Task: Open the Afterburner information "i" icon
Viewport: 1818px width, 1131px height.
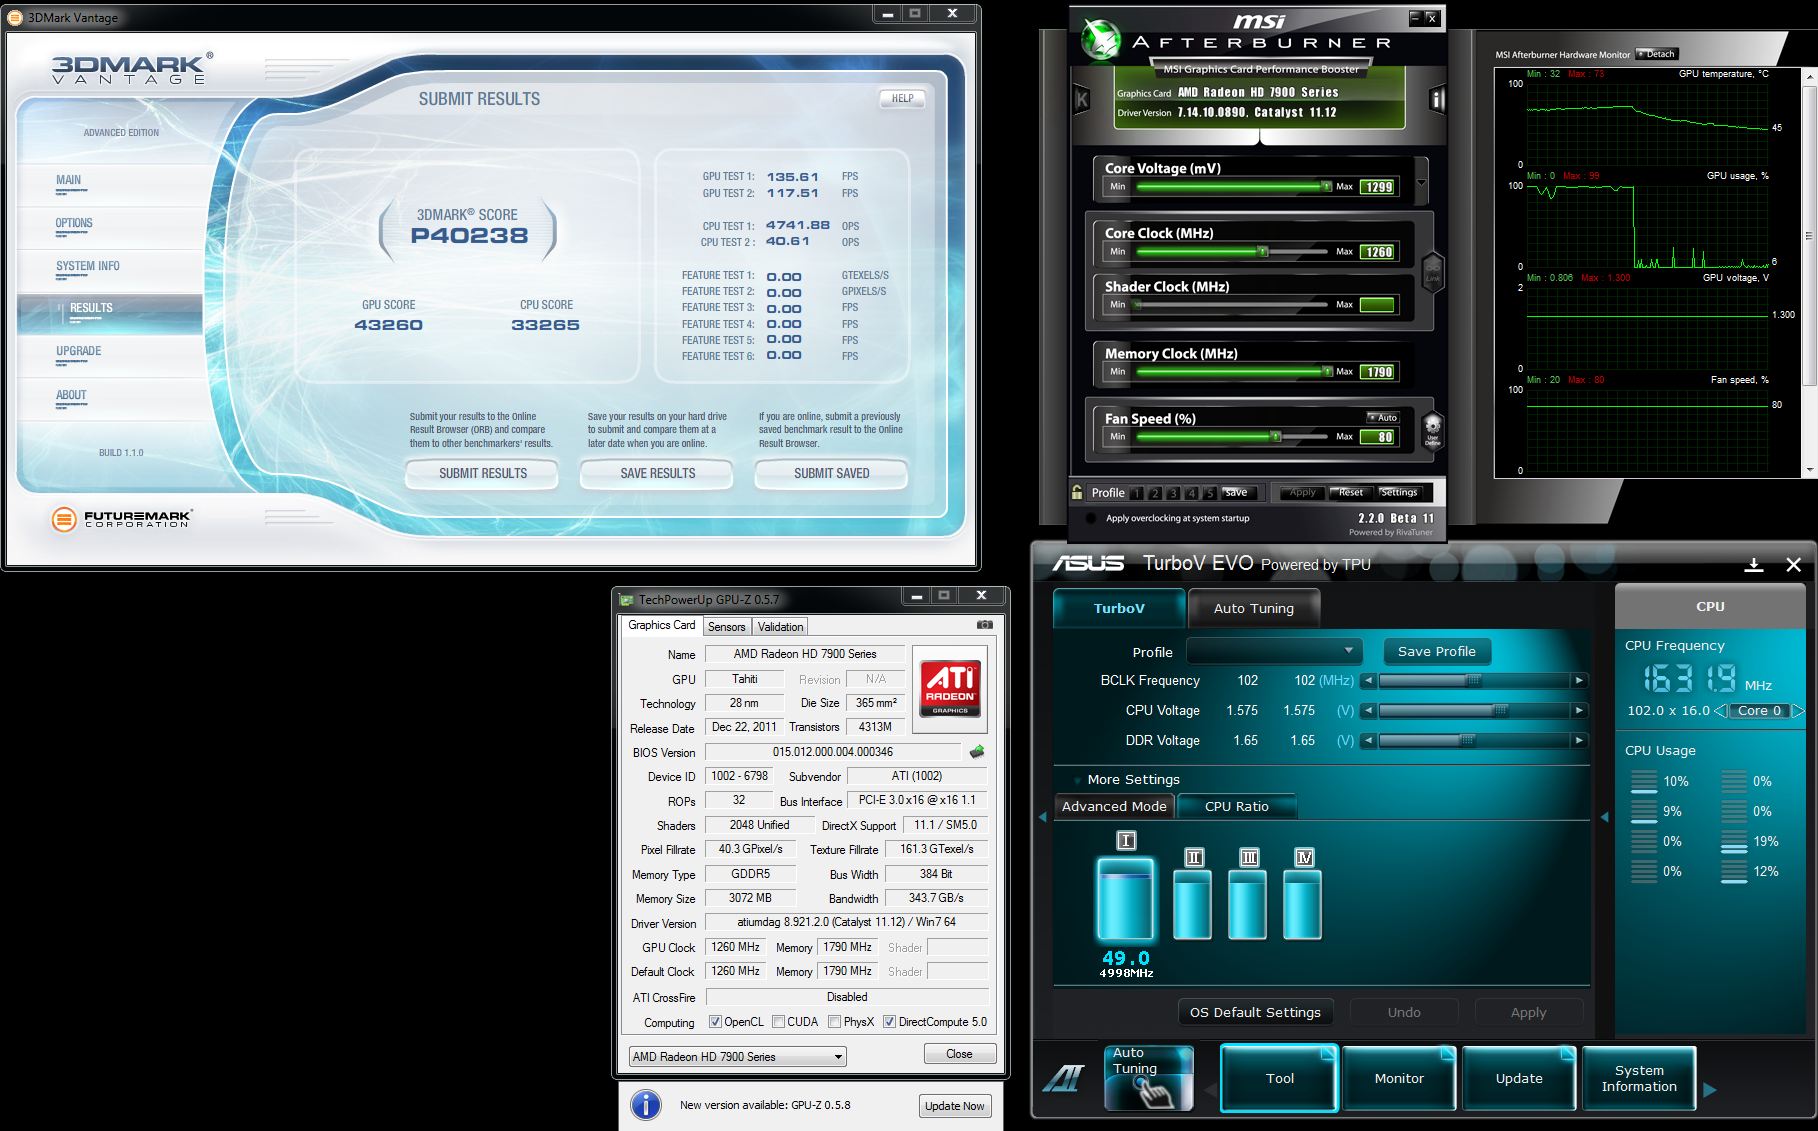Action: pyautogui.click(x=1438, y=99)
